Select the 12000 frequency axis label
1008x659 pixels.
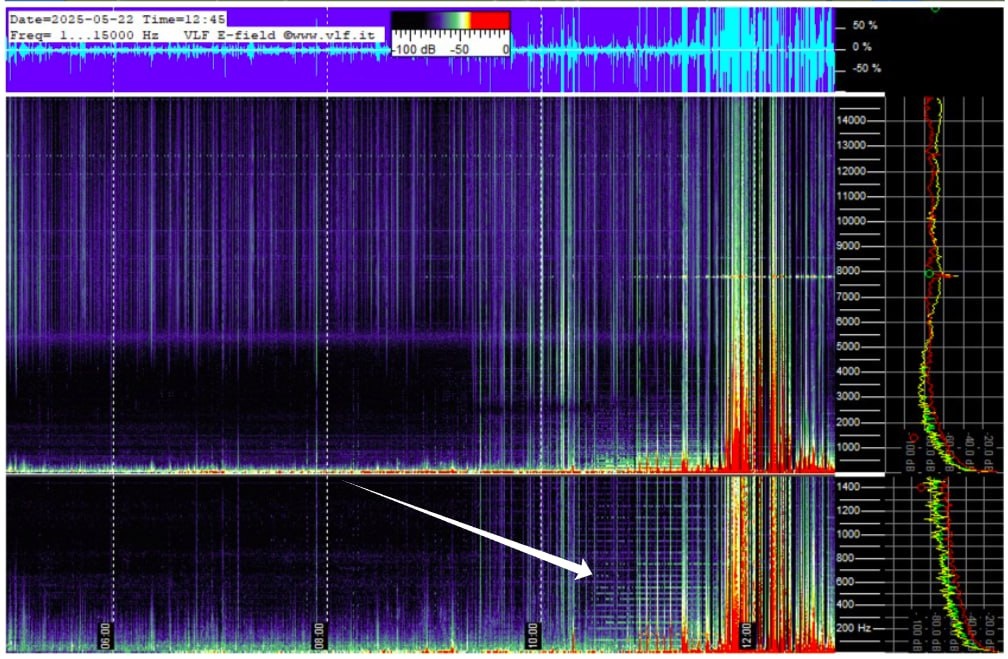point(851,171)
